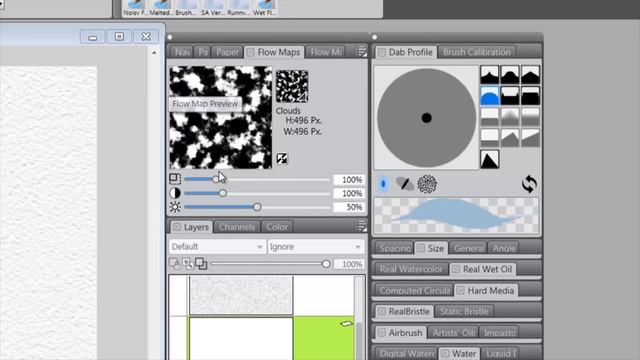Click the 50% brightness value field
Viewport: 640px width, 360px height.
click(349, 207)
